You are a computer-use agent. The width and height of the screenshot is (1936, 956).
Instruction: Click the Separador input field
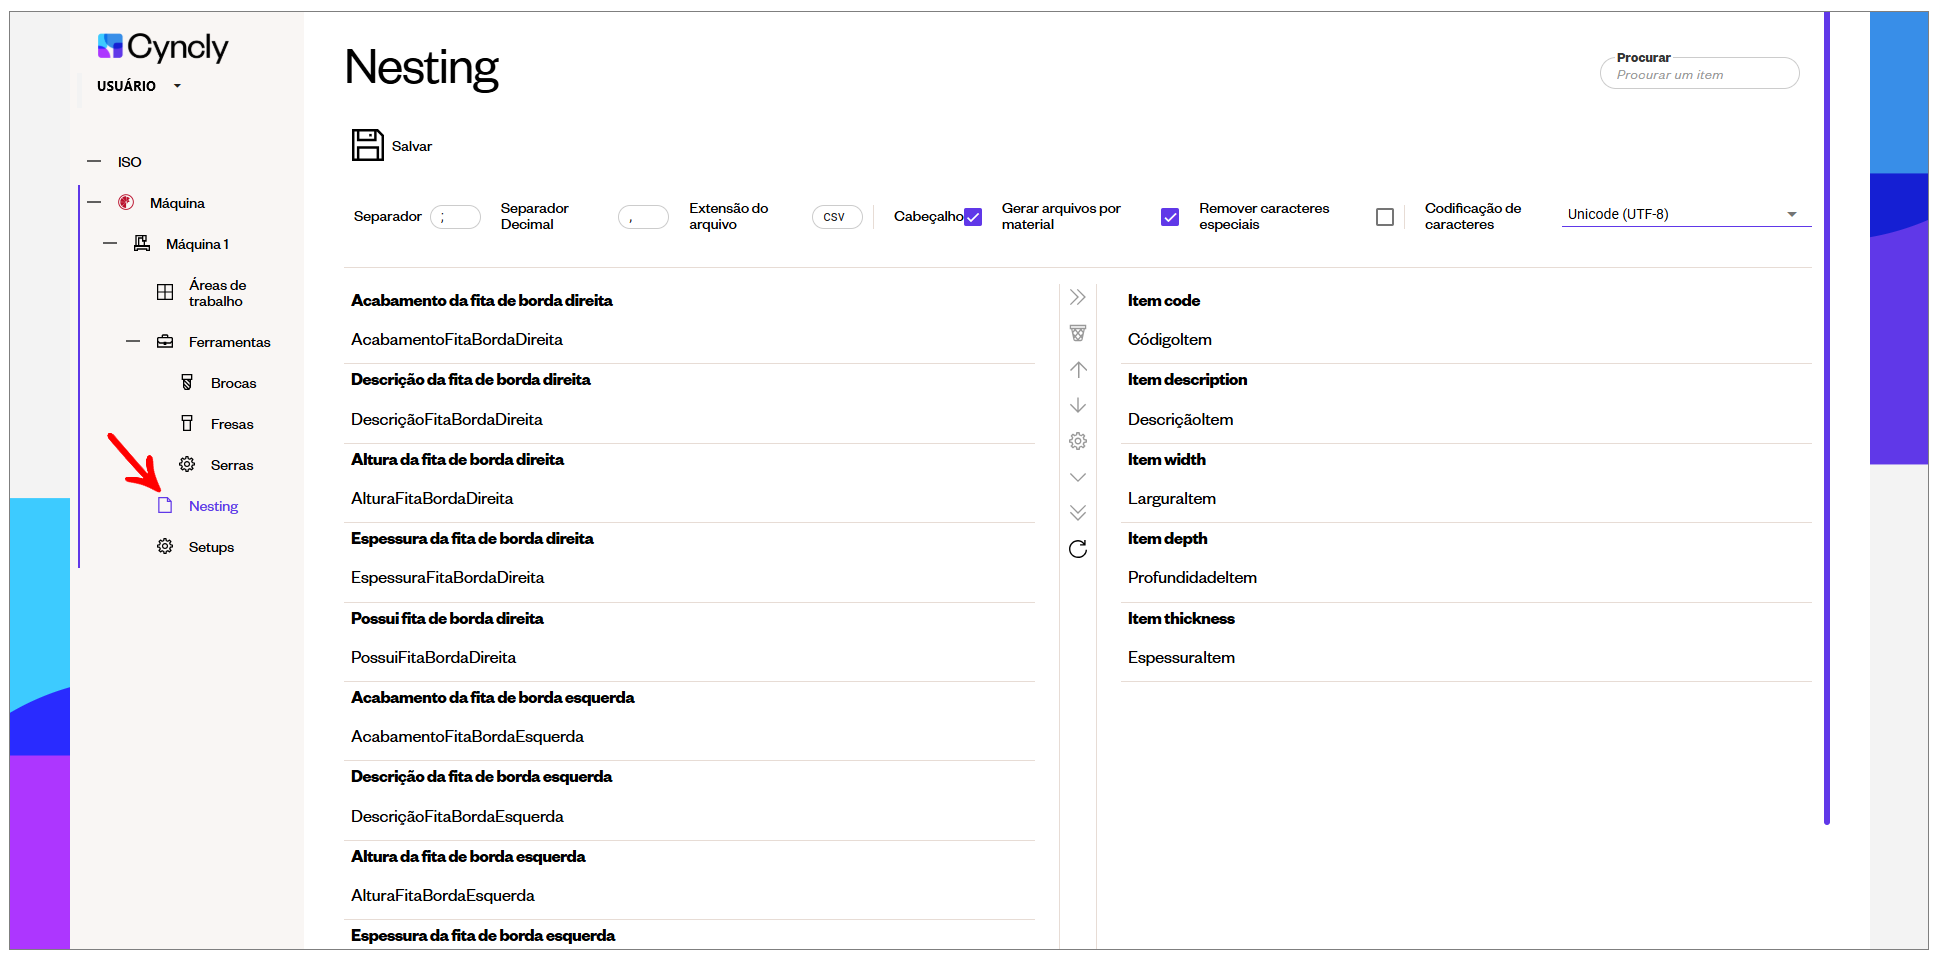pos(455,216)
